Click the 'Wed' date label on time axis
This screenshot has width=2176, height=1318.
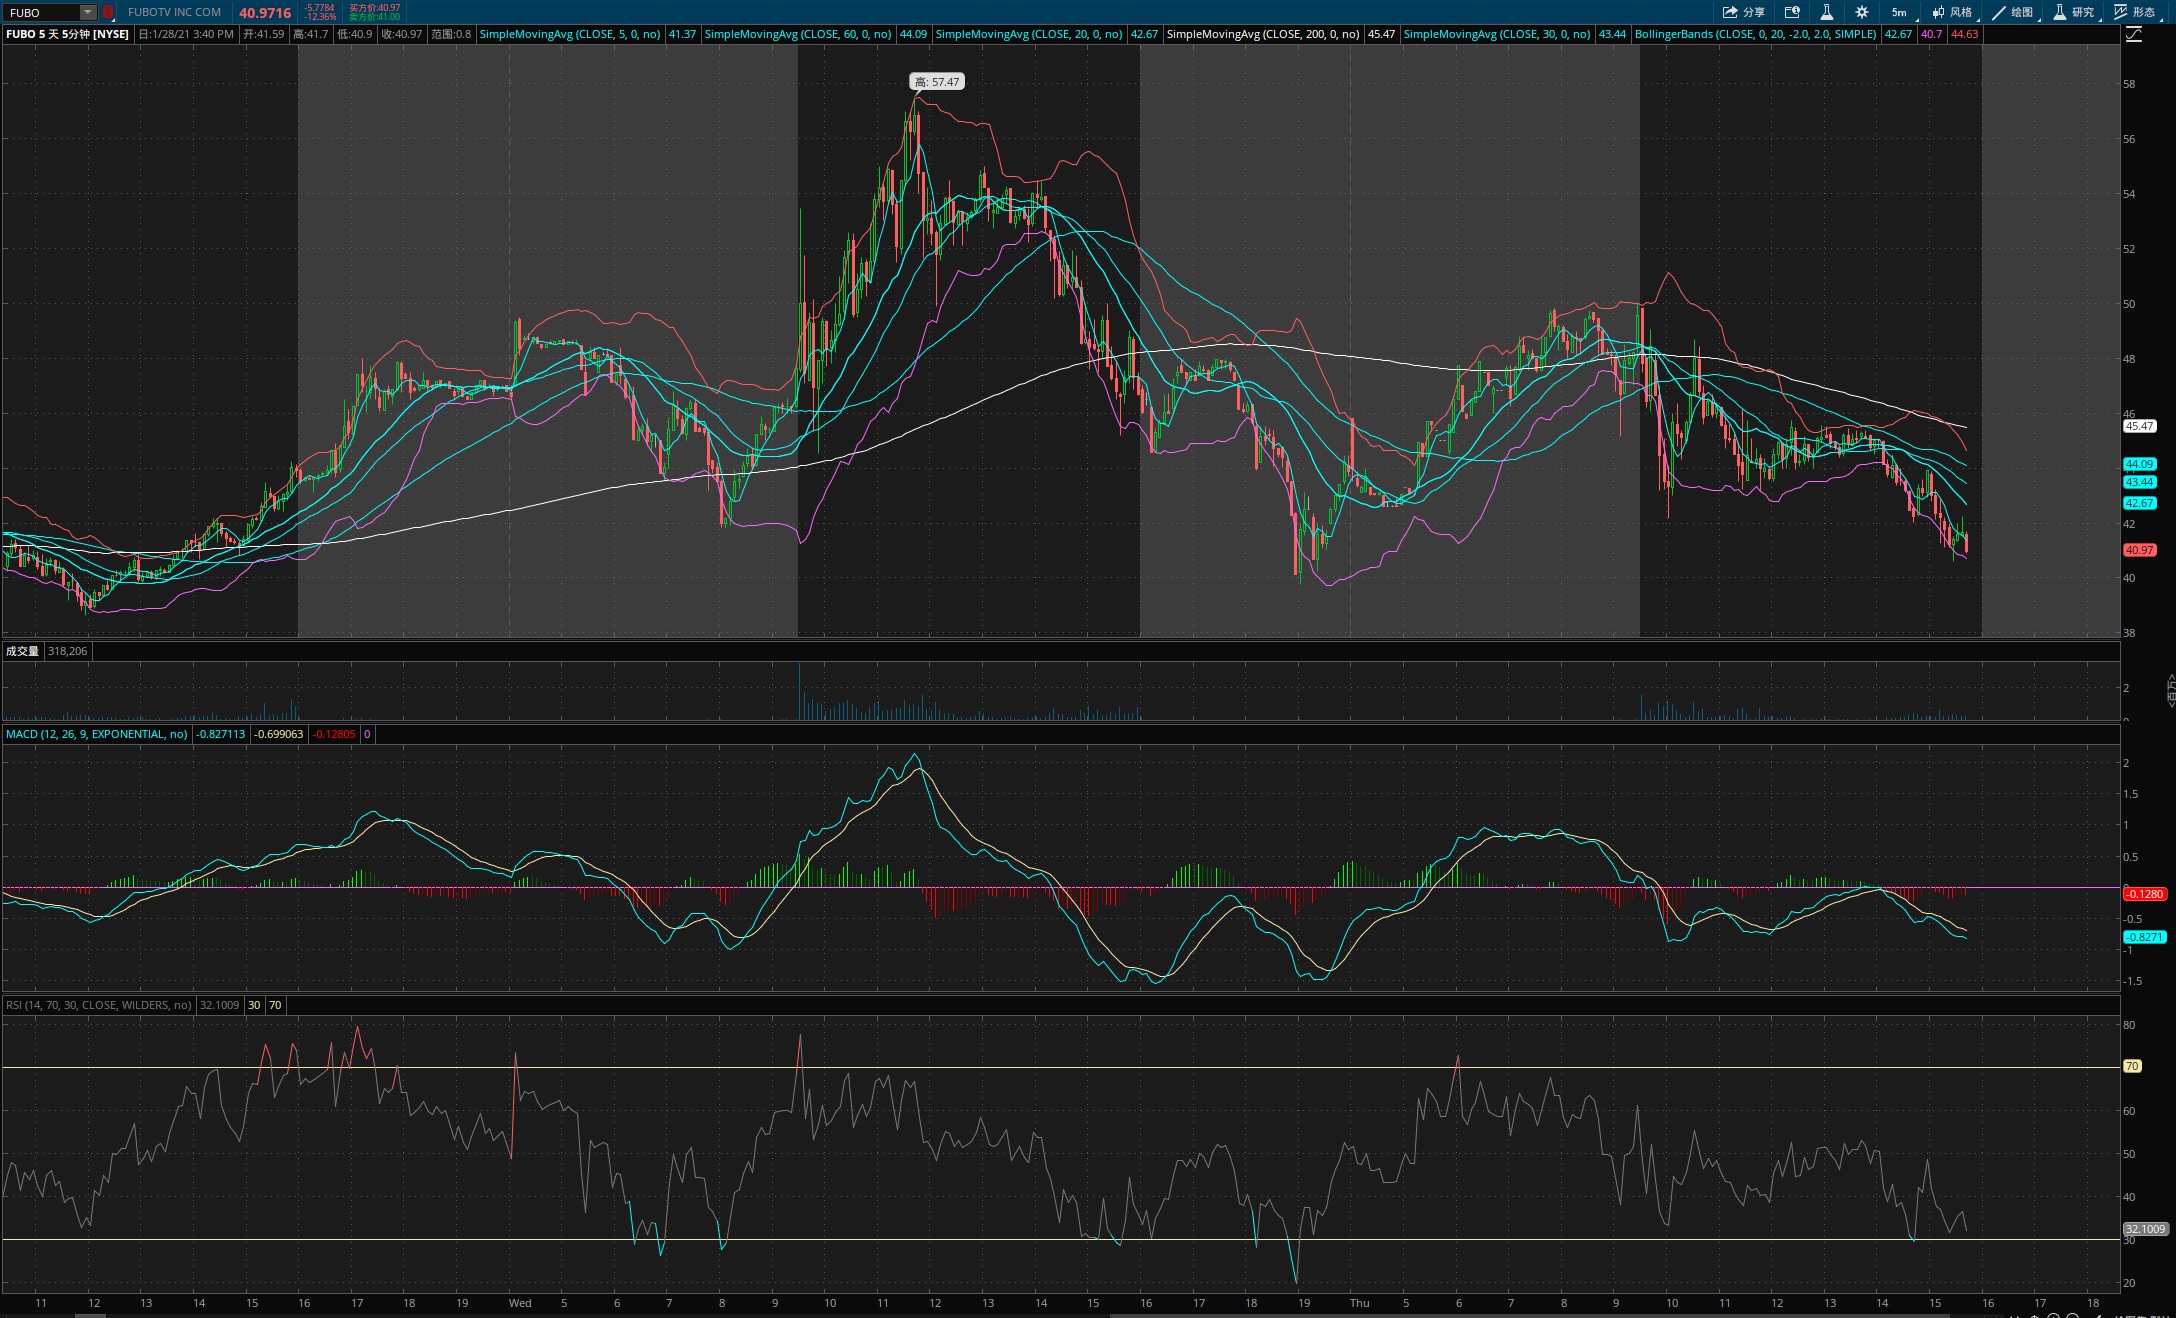(x=520, y=1303)
